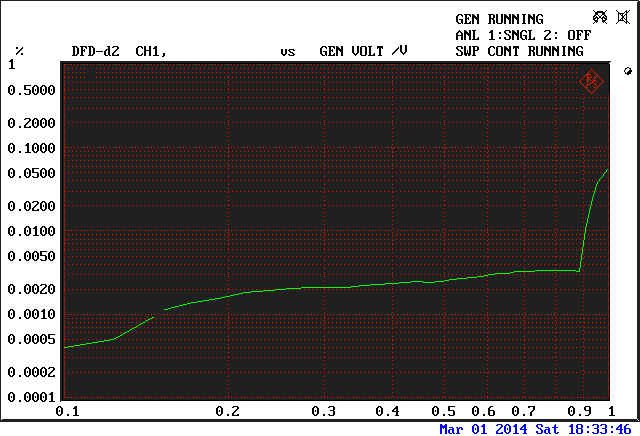640x436 pixels.
Task: Click the 'vs' label in graph header
Action: point(288,52)
